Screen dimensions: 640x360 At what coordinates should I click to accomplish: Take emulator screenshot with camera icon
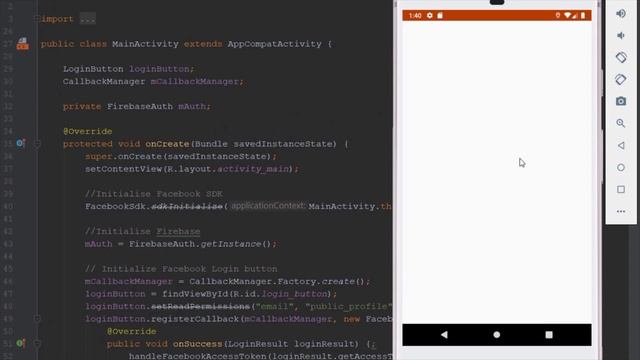(x=621, y=101)
